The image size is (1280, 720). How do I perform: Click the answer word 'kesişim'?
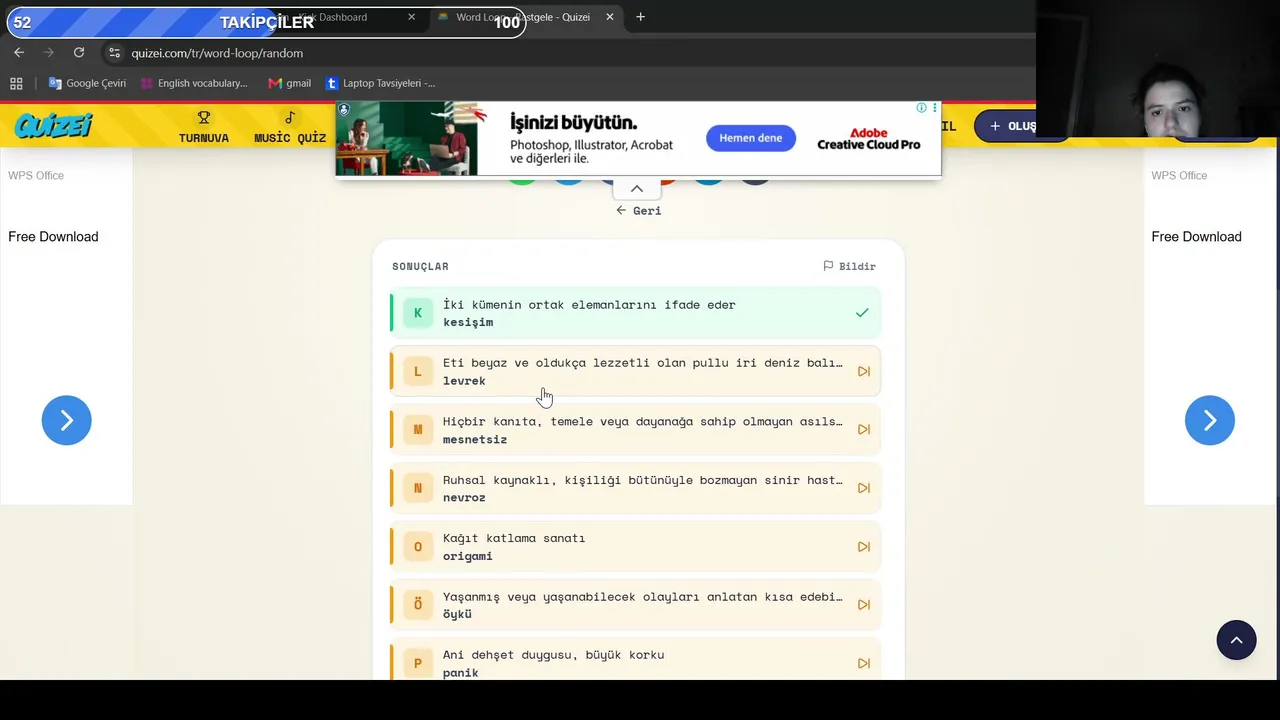tap(468, 322)
